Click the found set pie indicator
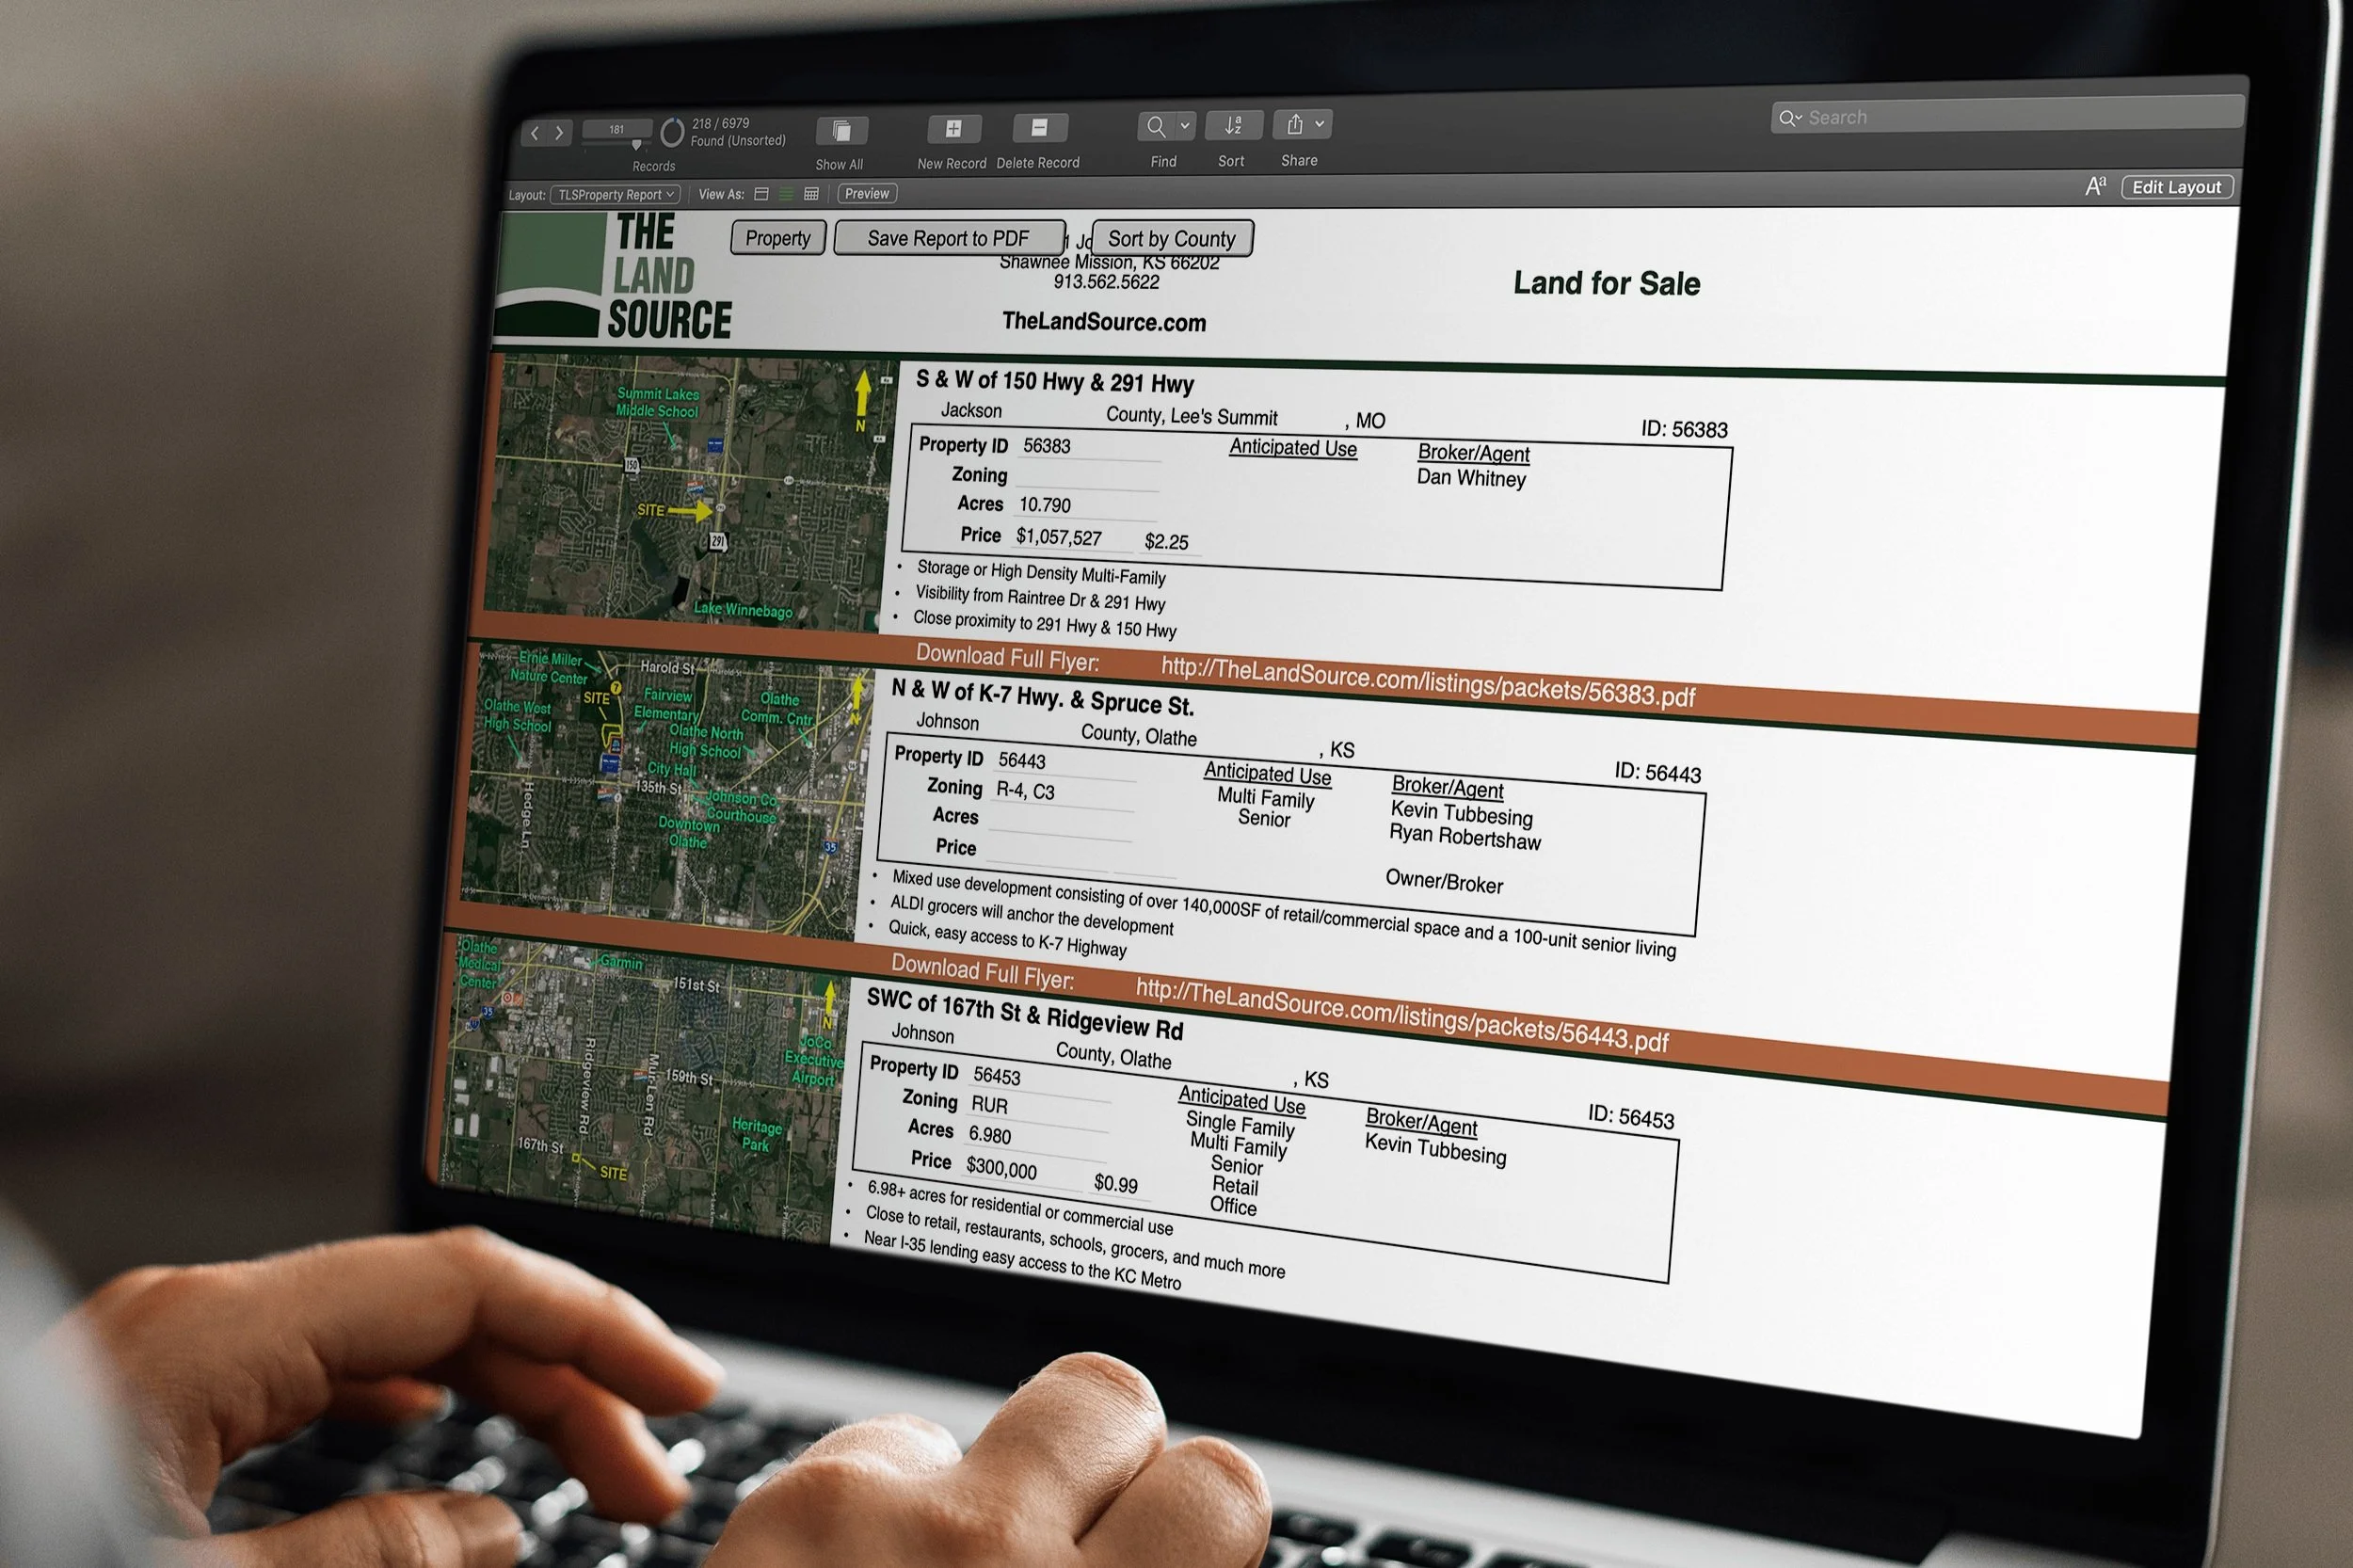The width and height of the screenshot is (2353, 1568). click(x=672, y=132)
